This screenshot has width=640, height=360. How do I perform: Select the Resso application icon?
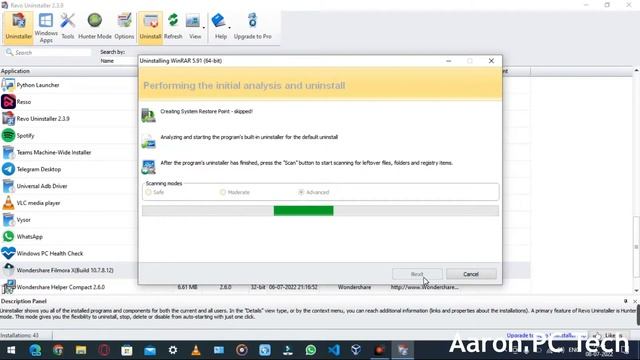click(x=8, y=102)
